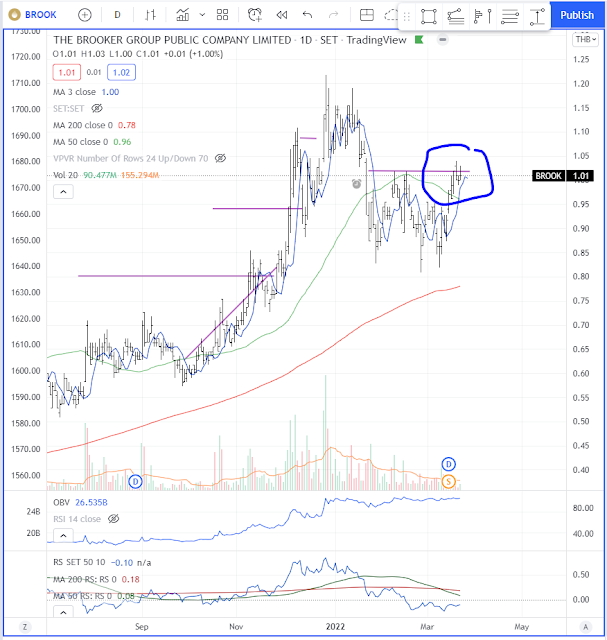Screen dimensions: 607x640
Task: Select the regression trend drawing tool
Action: click(456, 16)
